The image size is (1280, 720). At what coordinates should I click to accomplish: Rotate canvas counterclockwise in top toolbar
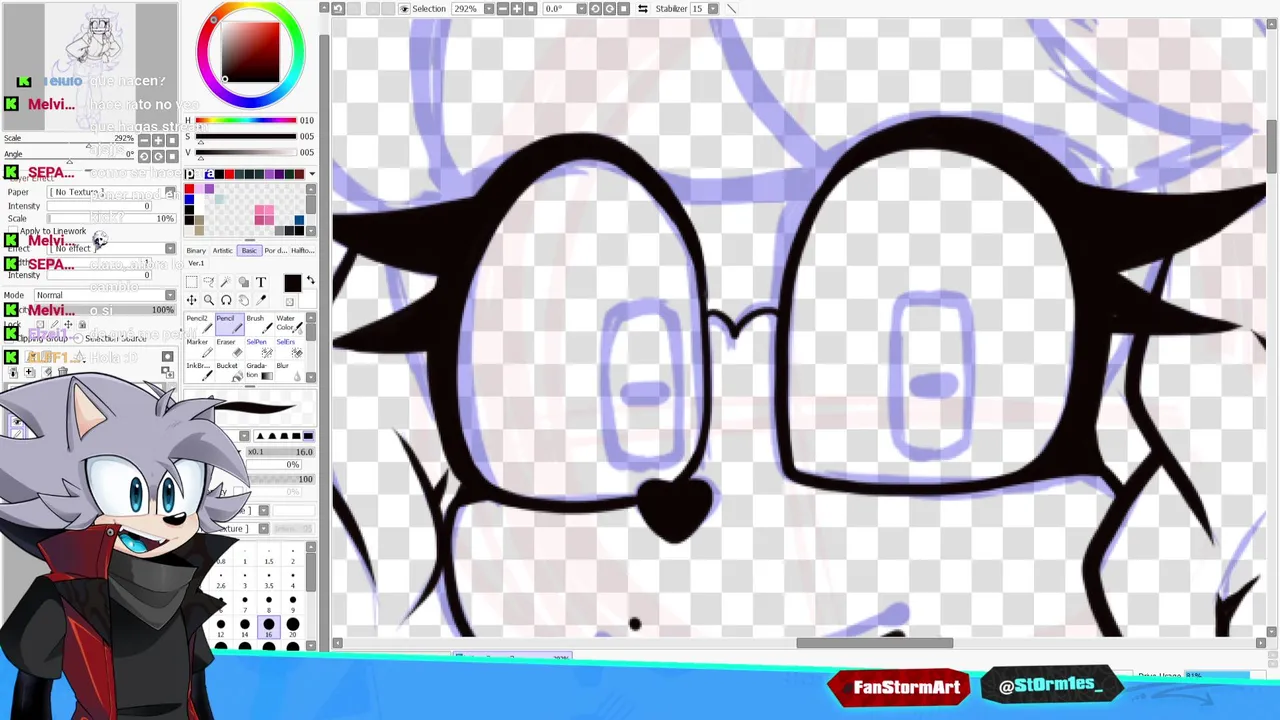(595, 8)
